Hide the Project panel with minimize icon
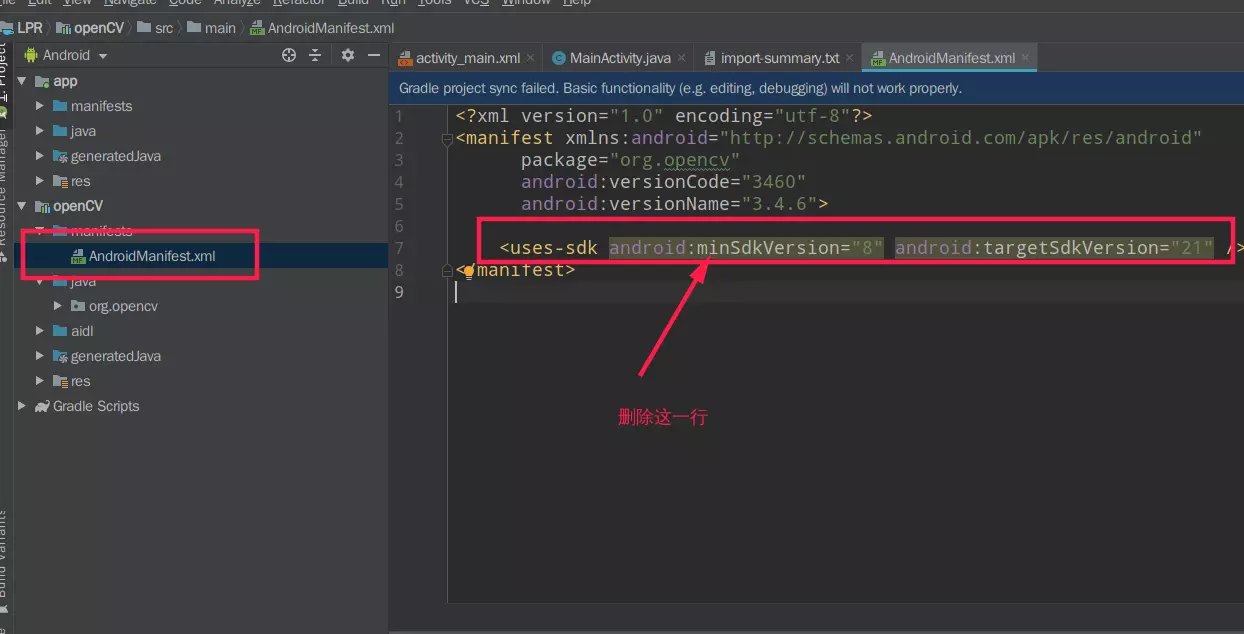Image resolution: width=1244 pixels, height=634 pixels. click(374, 55)
